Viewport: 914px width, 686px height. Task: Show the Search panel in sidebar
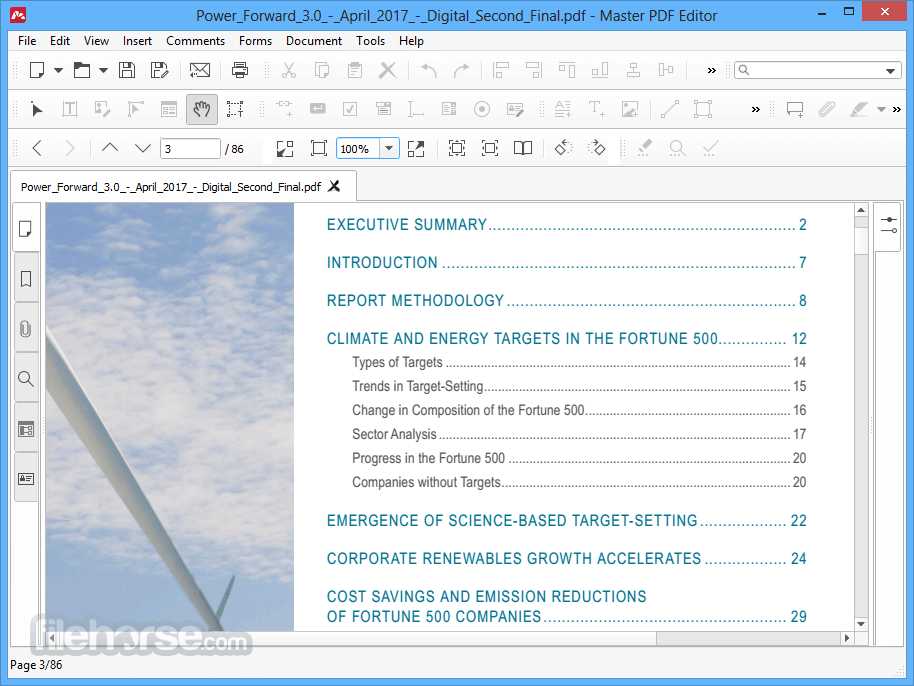(26, 379)
